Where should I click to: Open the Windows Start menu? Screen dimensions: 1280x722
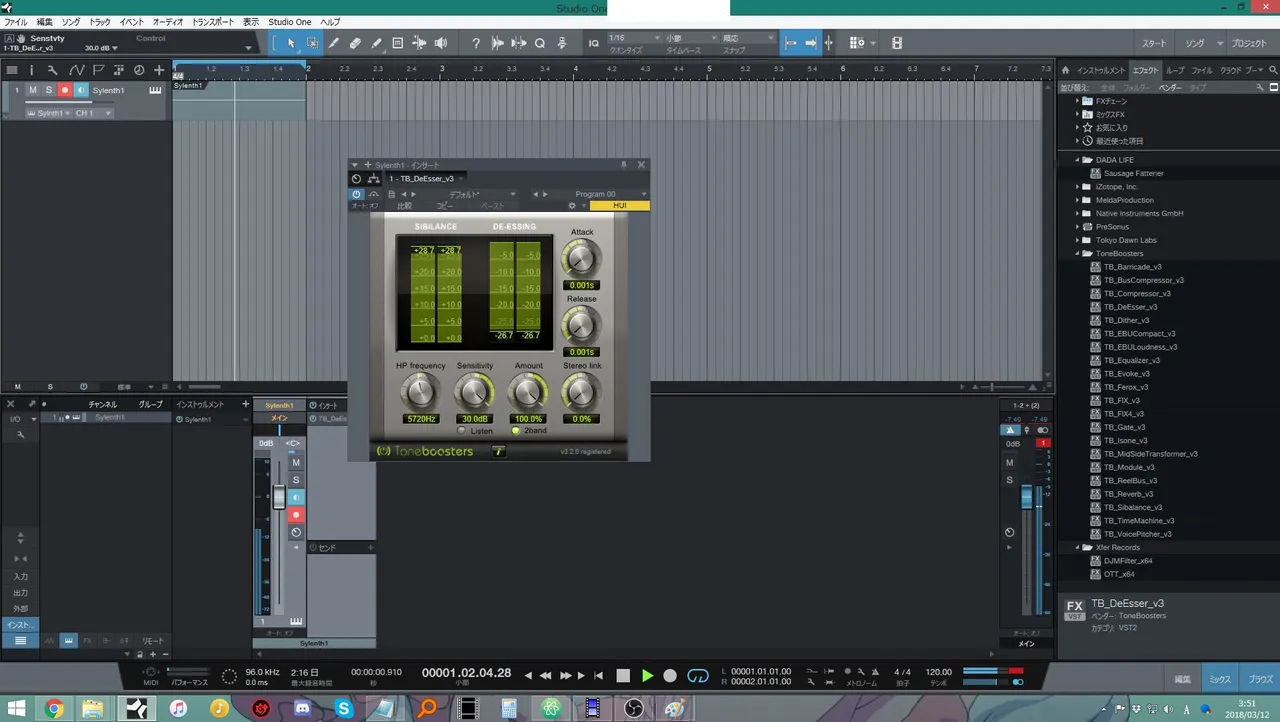[x=17, y=708]
